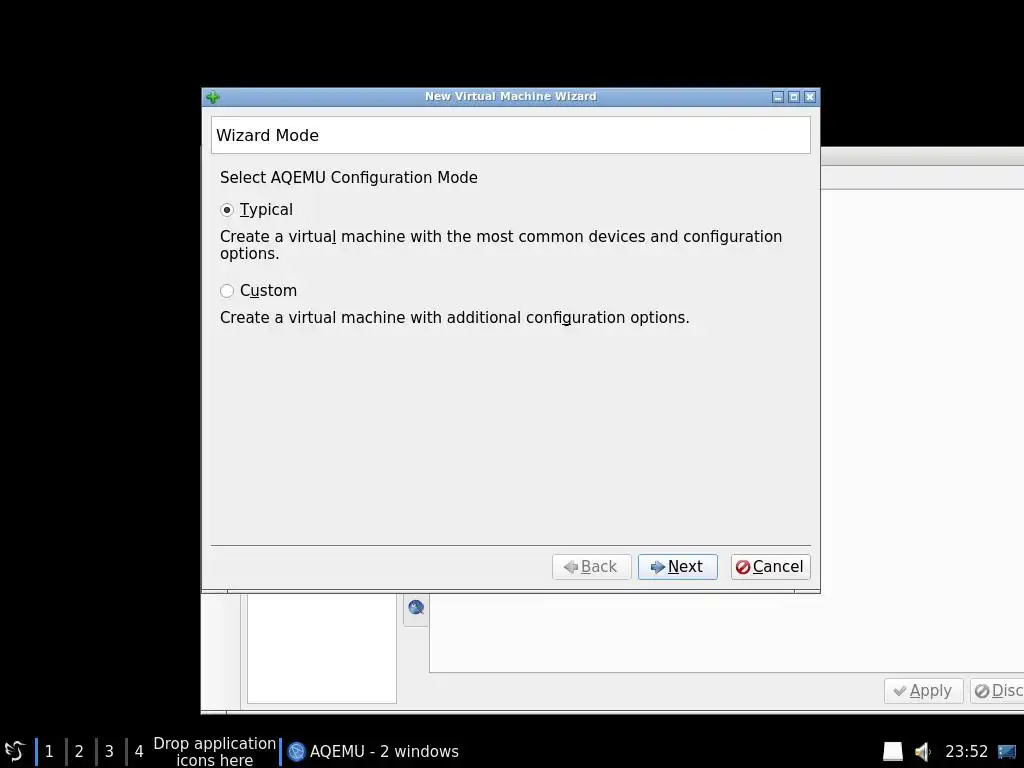Switch to workspace 1 in the pager
This screenshot has width=1024, height=768.
click(x=49, y=752)
